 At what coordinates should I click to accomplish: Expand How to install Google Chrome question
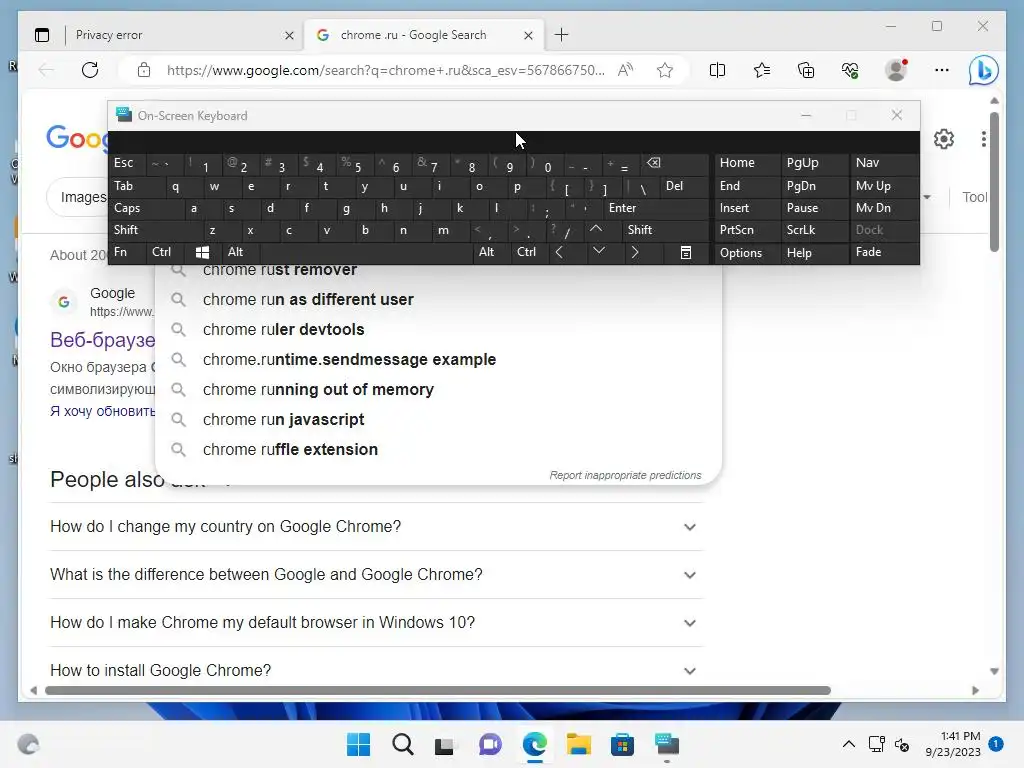pos(376,671)
